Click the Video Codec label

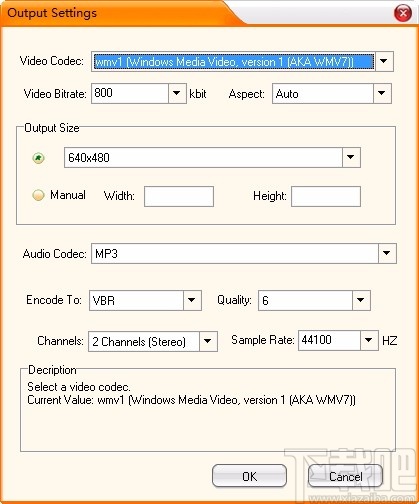coord(52,61)
